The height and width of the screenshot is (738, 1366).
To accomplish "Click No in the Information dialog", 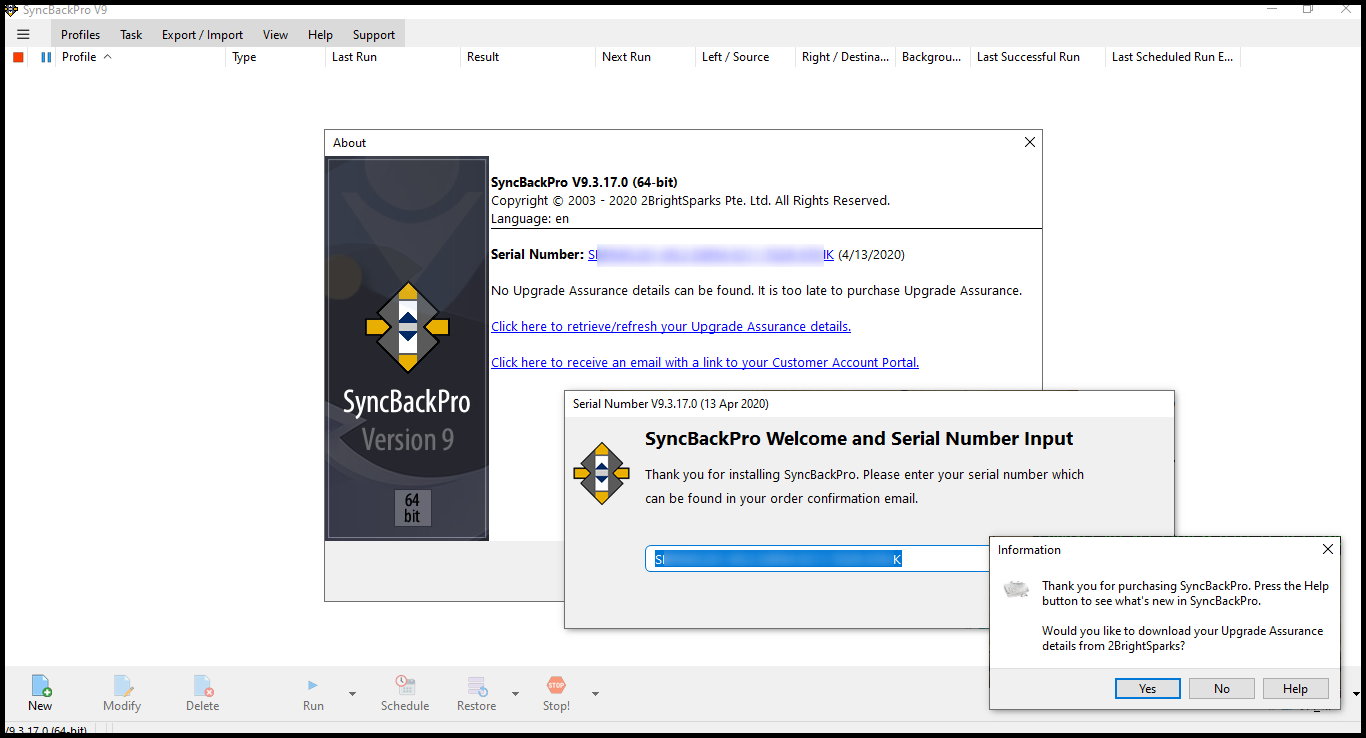I will point(1222,689).
